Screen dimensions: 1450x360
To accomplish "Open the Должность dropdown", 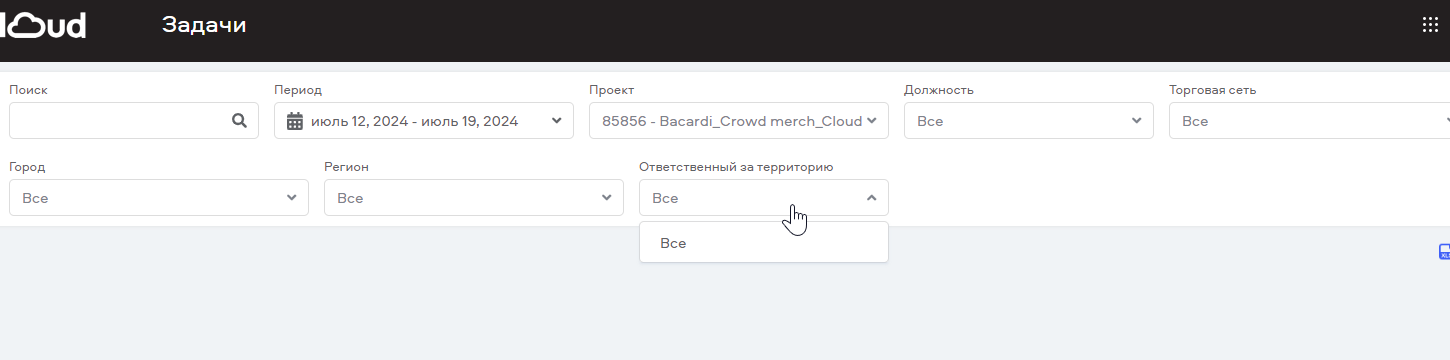I will tap(1029, 120).
